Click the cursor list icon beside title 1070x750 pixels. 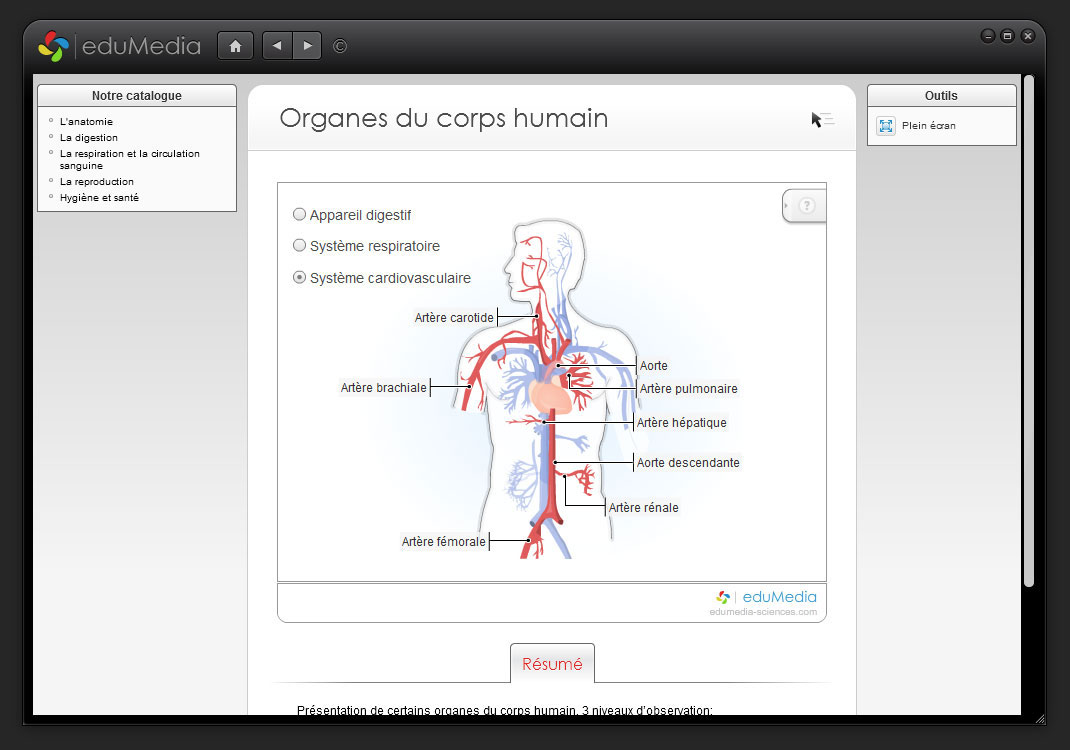(822, 120)
